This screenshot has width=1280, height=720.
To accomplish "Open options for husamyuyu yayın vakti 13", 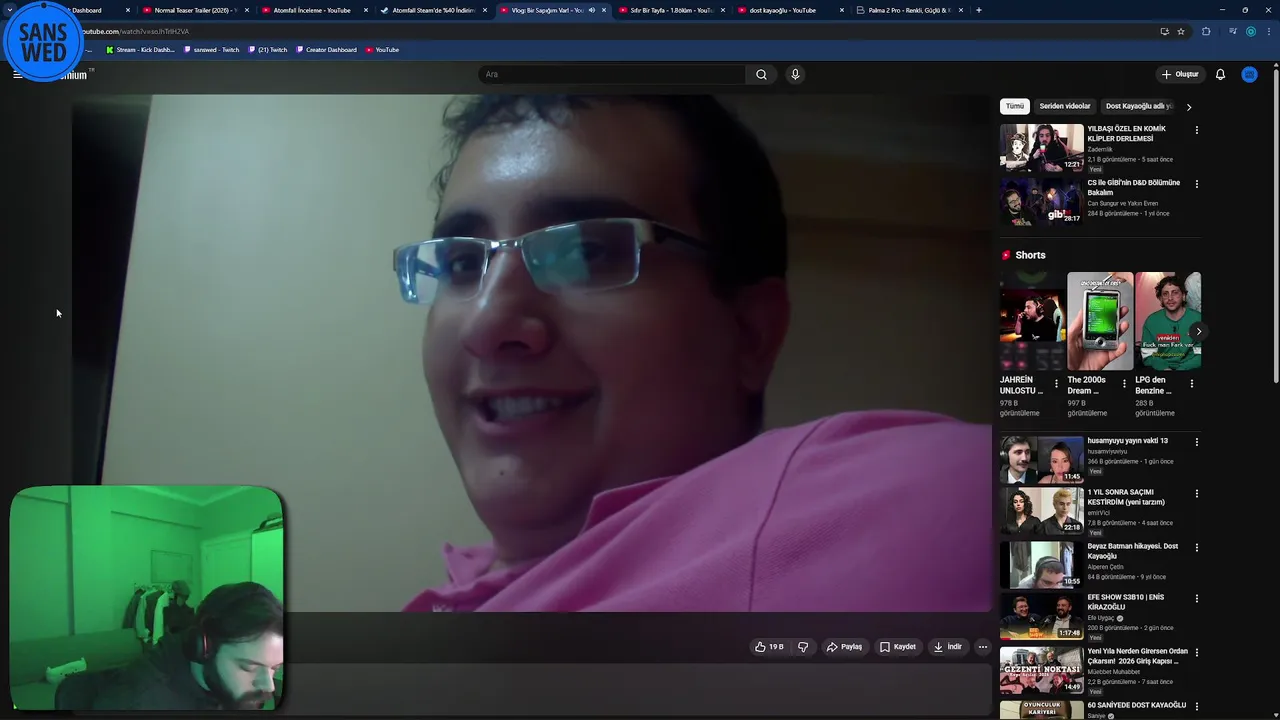I will [1196, 442].
